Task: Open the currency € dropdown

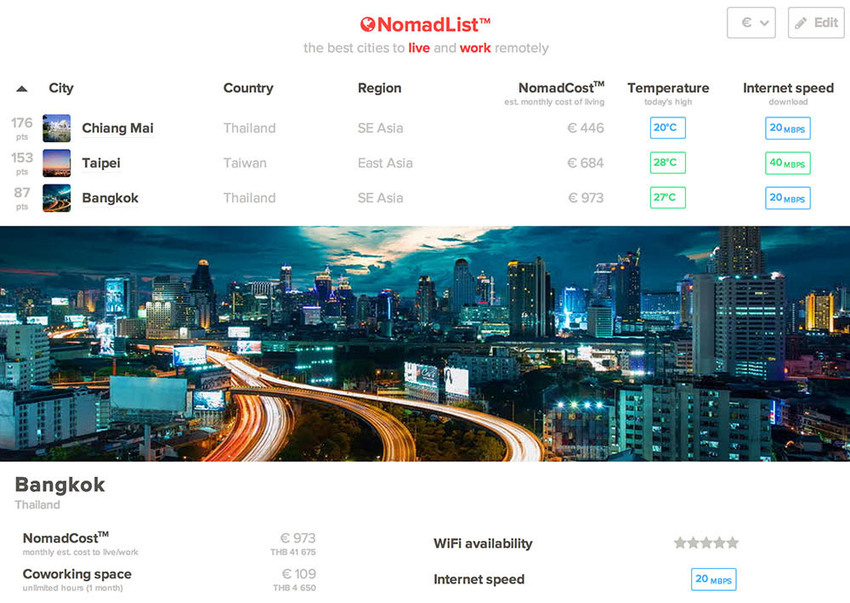Action: click(751, 23)
